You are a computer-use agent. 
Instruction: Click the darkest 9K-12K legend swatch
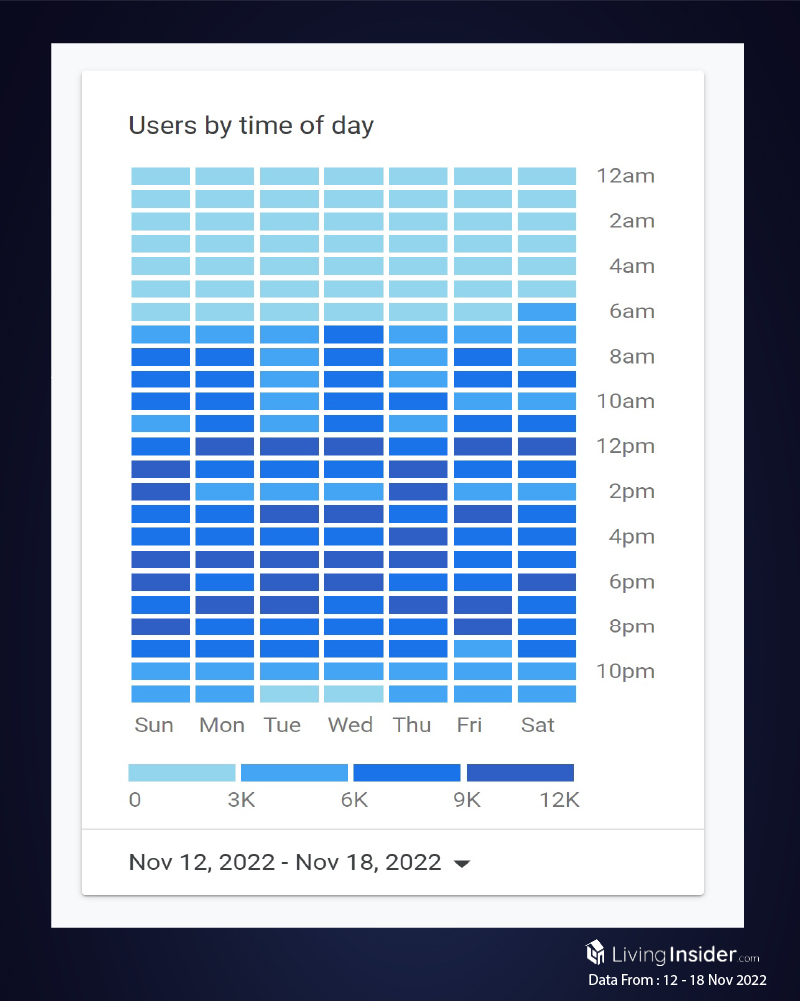520,772
